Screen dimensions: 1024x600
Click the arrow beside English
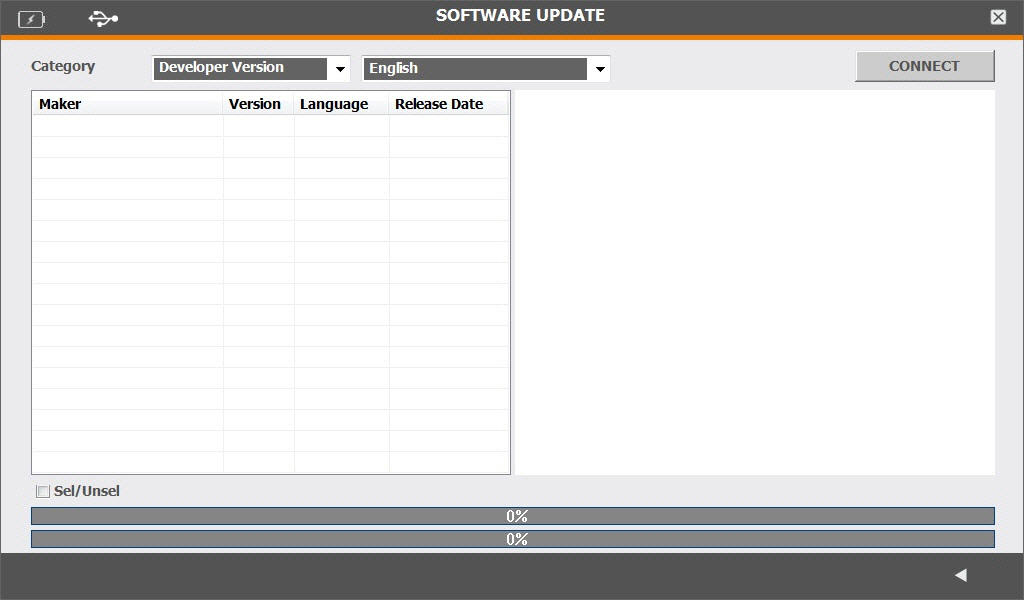(x=600, y=69)
